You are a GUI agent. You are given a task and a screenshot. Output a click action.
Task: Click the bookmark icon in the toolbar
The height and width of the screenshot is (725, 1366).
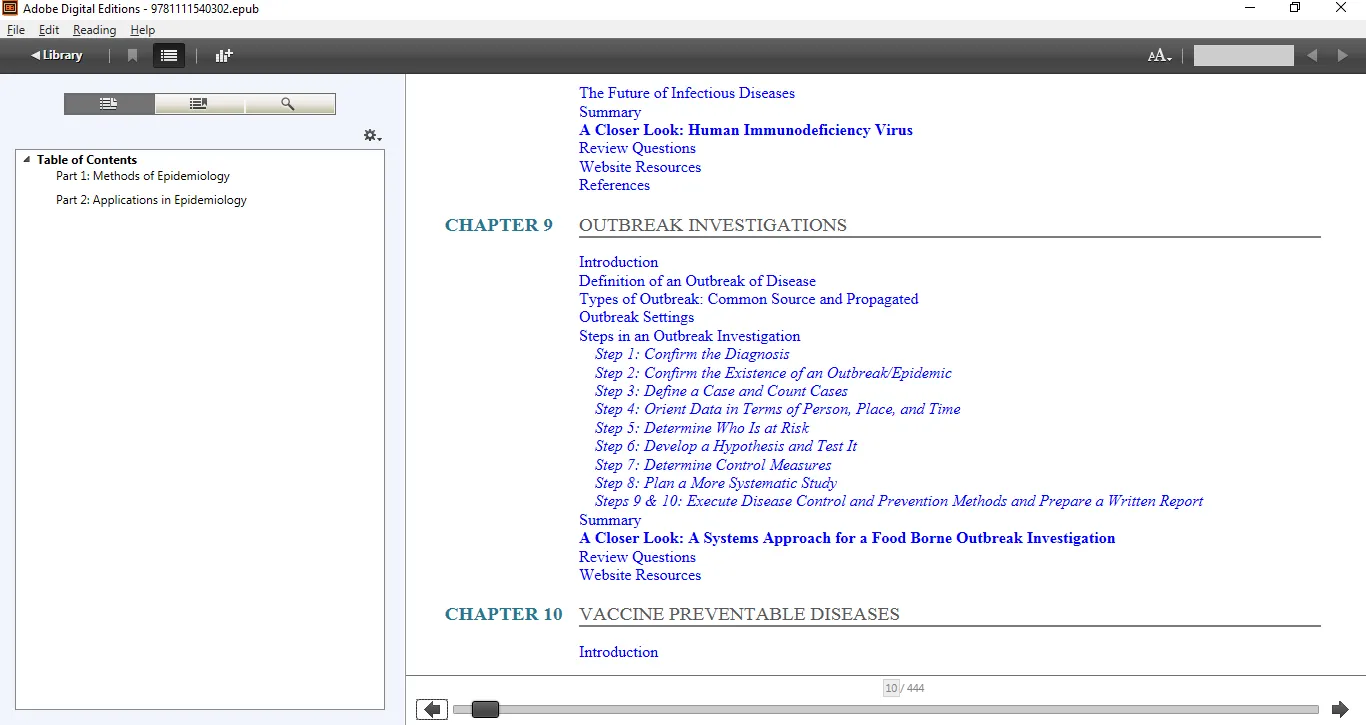coord(132,56)
